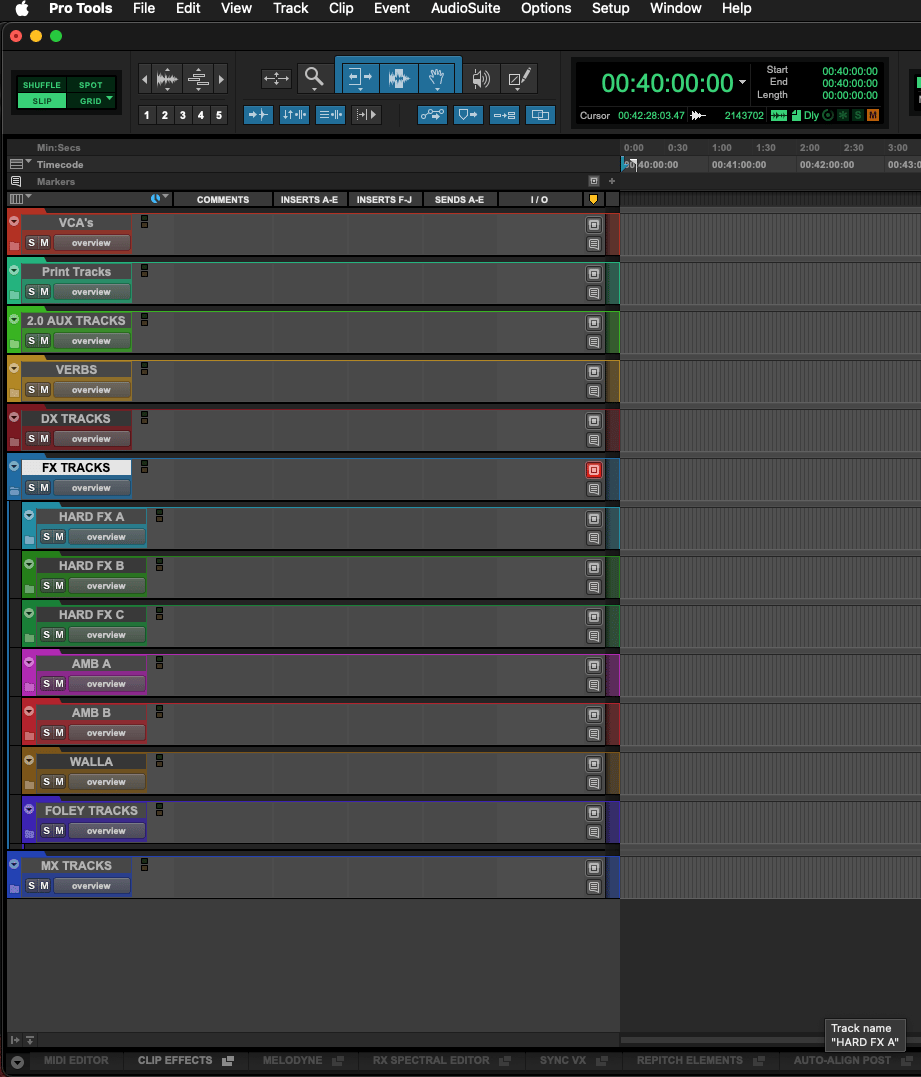This screenshot has height=1077, width=921.
Task: Solo the DX TRACKS folder
Action: tap(31, 438)
